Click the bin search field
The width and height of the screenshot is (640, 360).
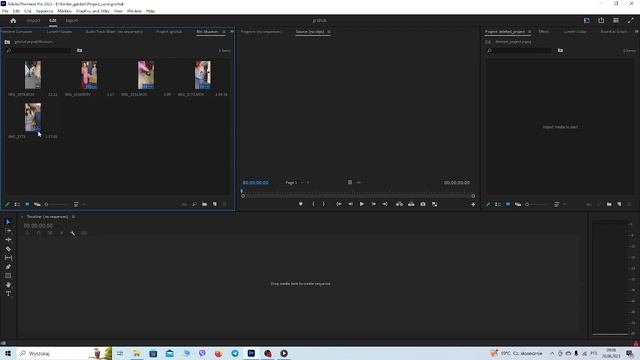tap(38, 51)
